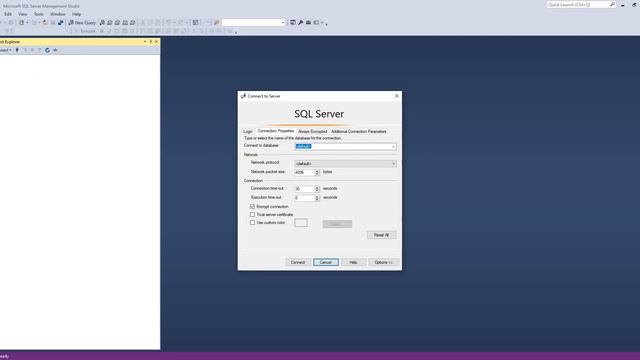
Task: Open an Analysis Services DMX Query
Action: click(117, 22)
